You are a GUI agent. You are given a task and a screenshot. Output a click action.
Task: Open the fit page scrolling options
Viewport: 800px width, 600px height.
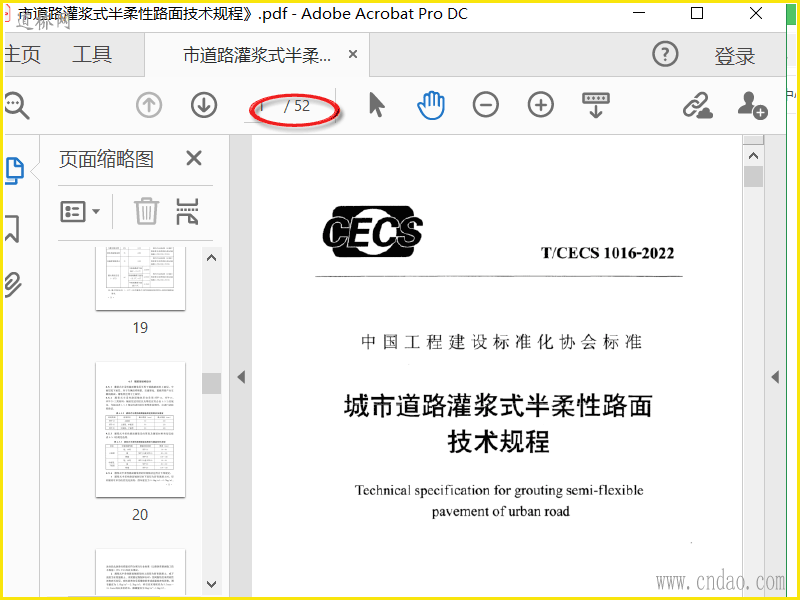[x=596, y=106]
